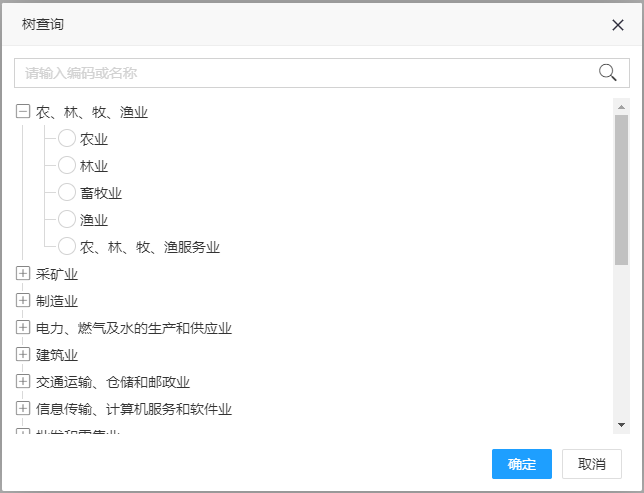Select 农、林、牧、渔服务业 radio button

tap(67, 247)
